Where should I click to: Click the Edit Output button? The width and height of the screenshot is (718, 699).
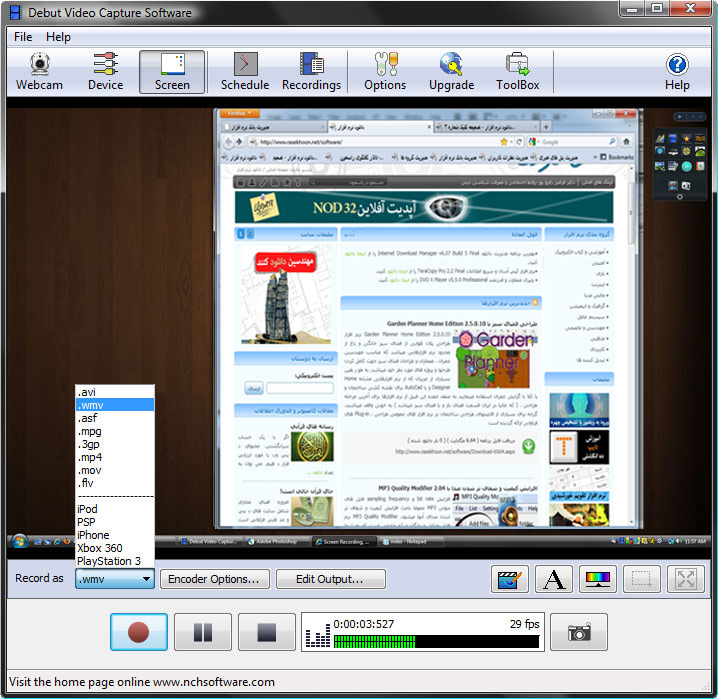point(327,579)
